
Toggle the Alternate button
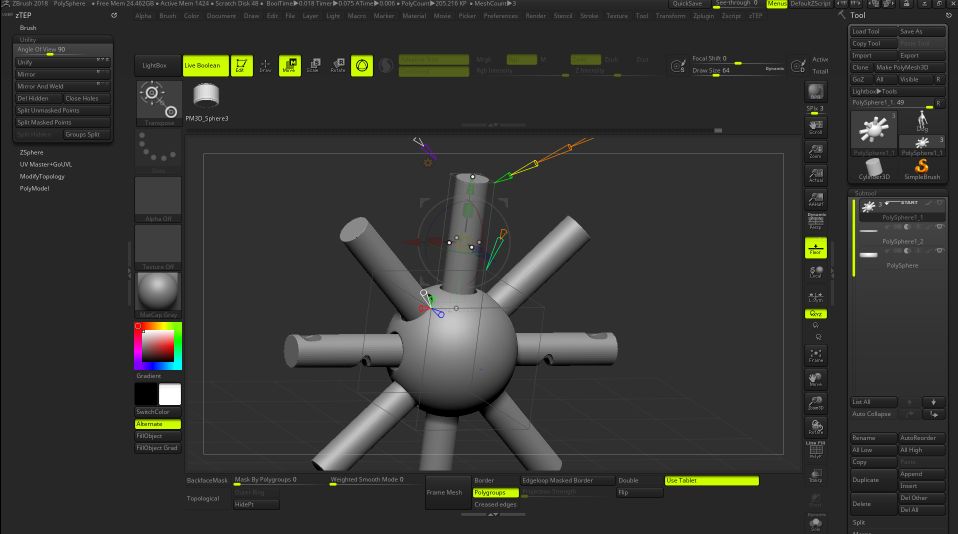point(158,424)
